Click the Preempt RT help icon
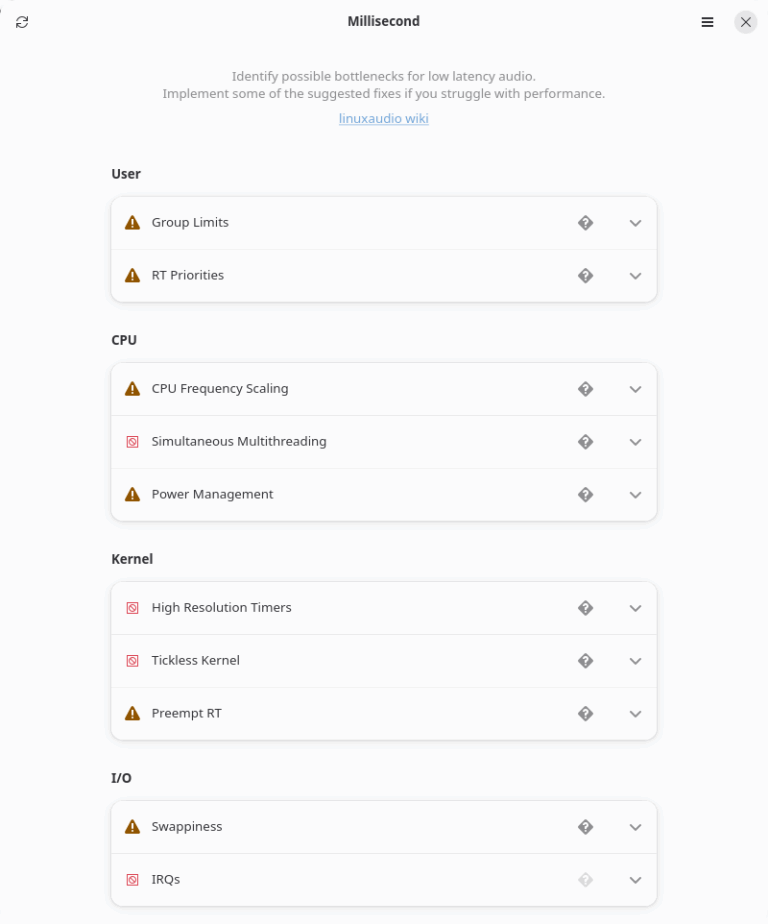Viewport: 768px width, 924px height. coord(586,714)
